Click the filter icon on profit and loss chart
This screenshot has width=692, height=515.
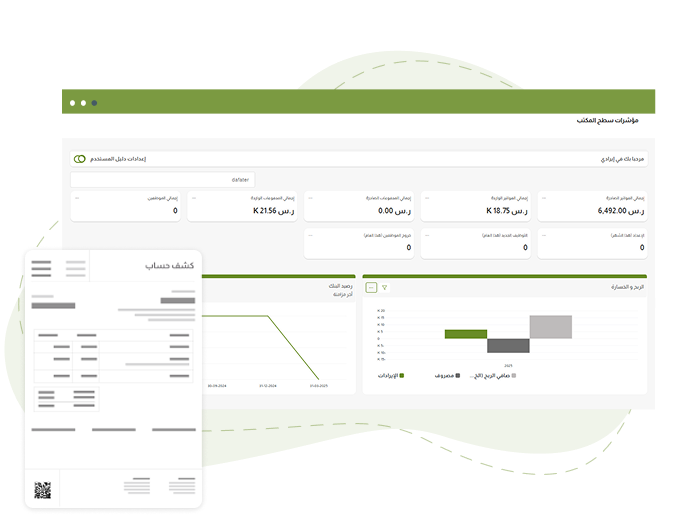coord(385,287)
